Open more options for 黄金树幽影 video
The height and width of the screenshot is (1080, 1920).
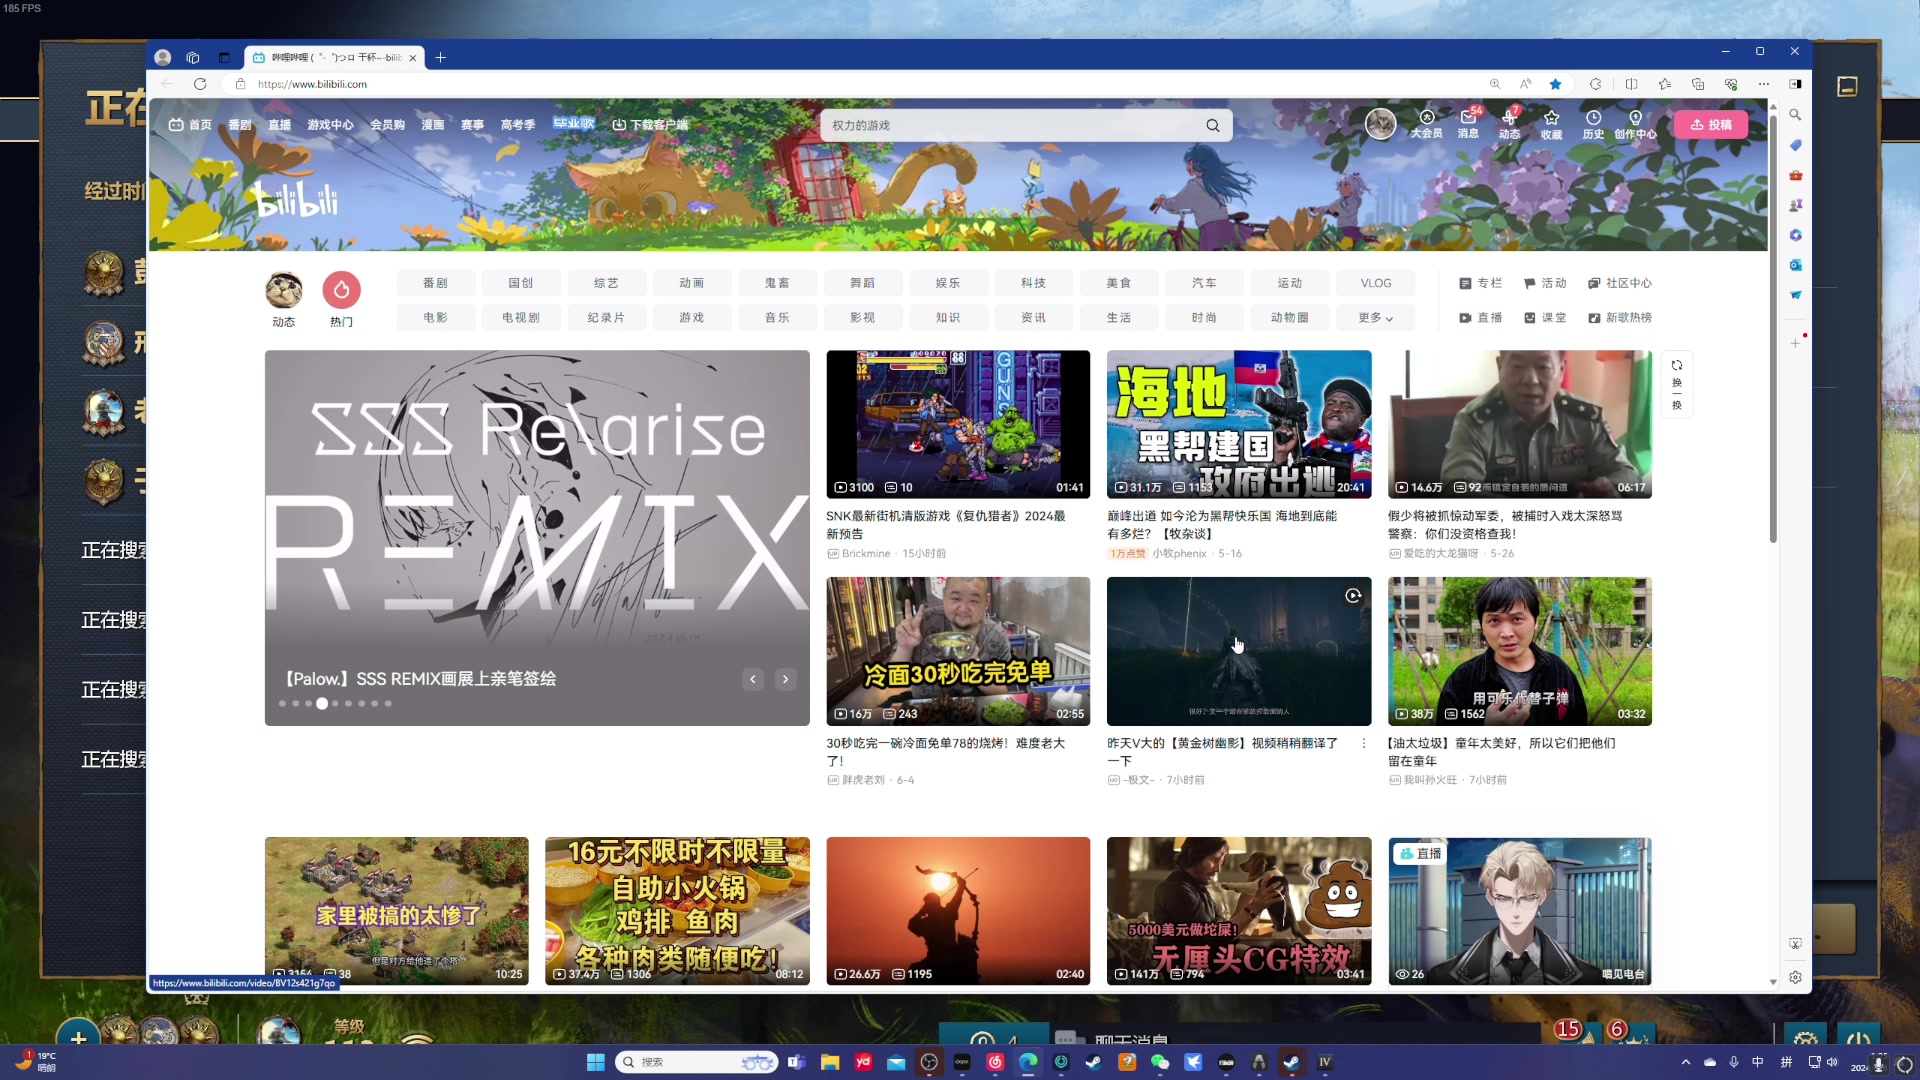pyautogui.click(x=1363, y=743)
